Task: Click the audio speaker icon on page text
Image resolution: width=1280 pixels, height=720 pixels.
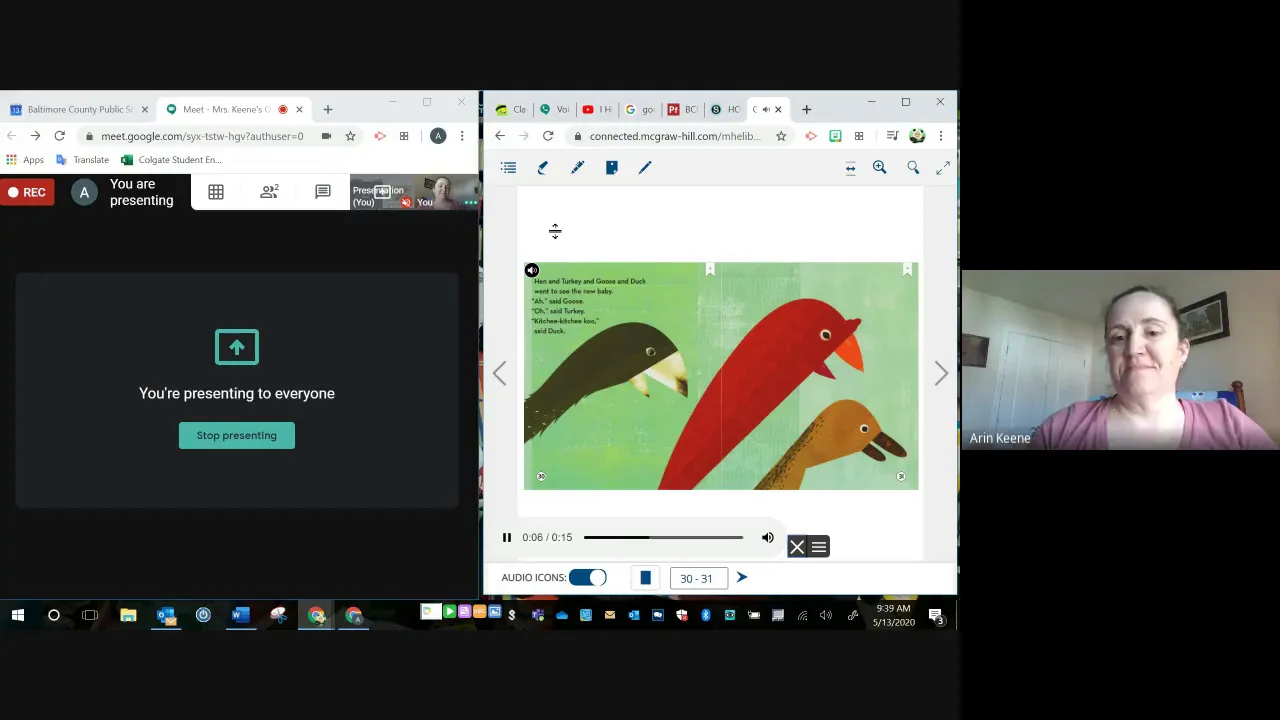Action: (532, 270)
